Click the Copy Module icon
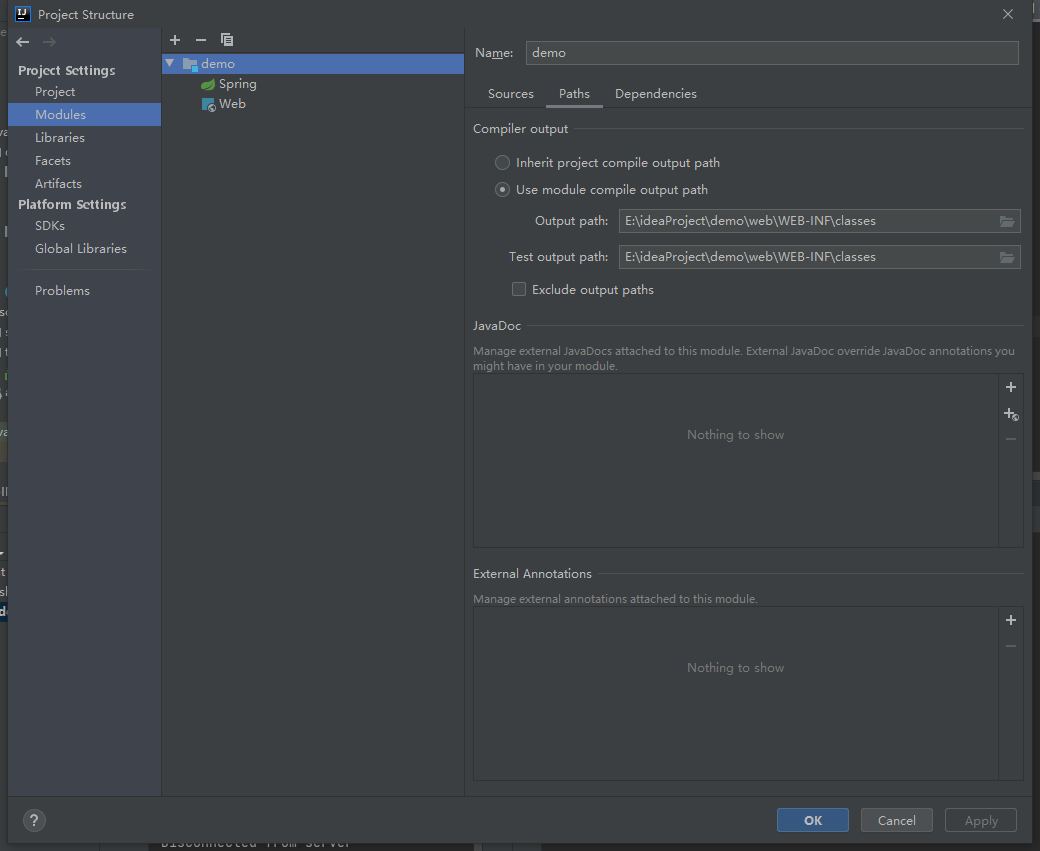Image resolution: width=1040 pixels, height=851 pixels. coord(227,39)
